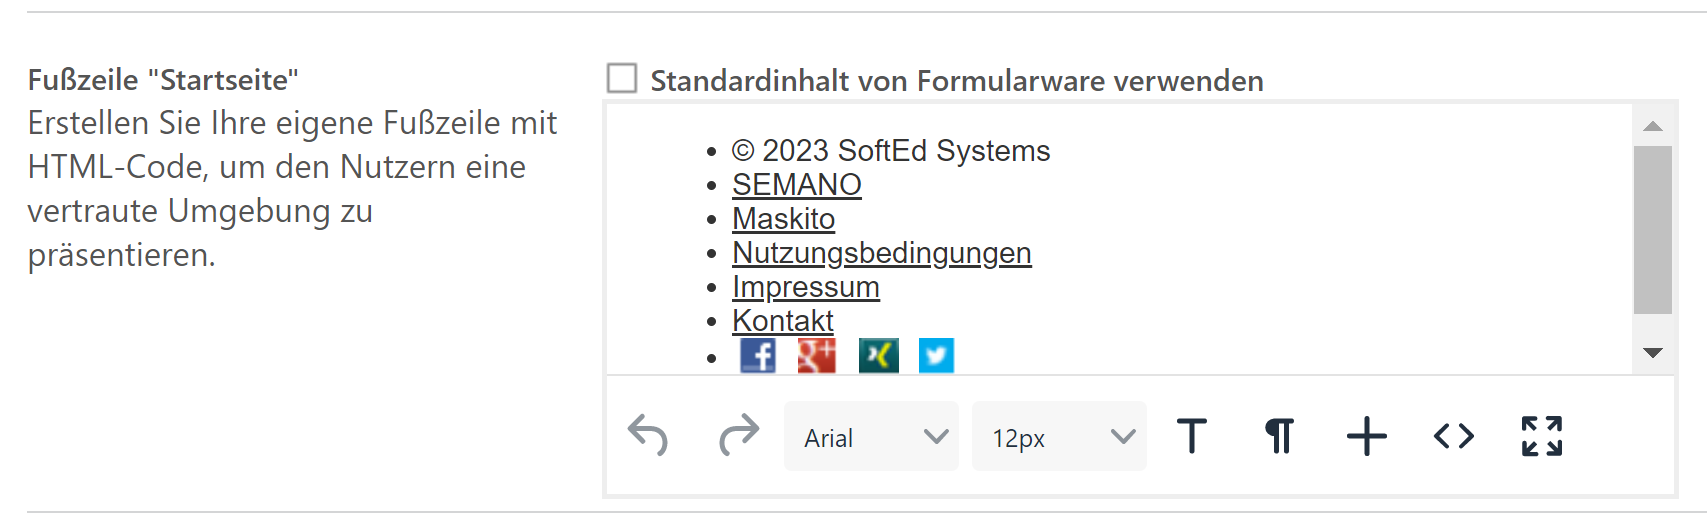The height and width of the screenshot is (525, 1707).
Task: Click the undo arrow icon
Action: [647, 436]
